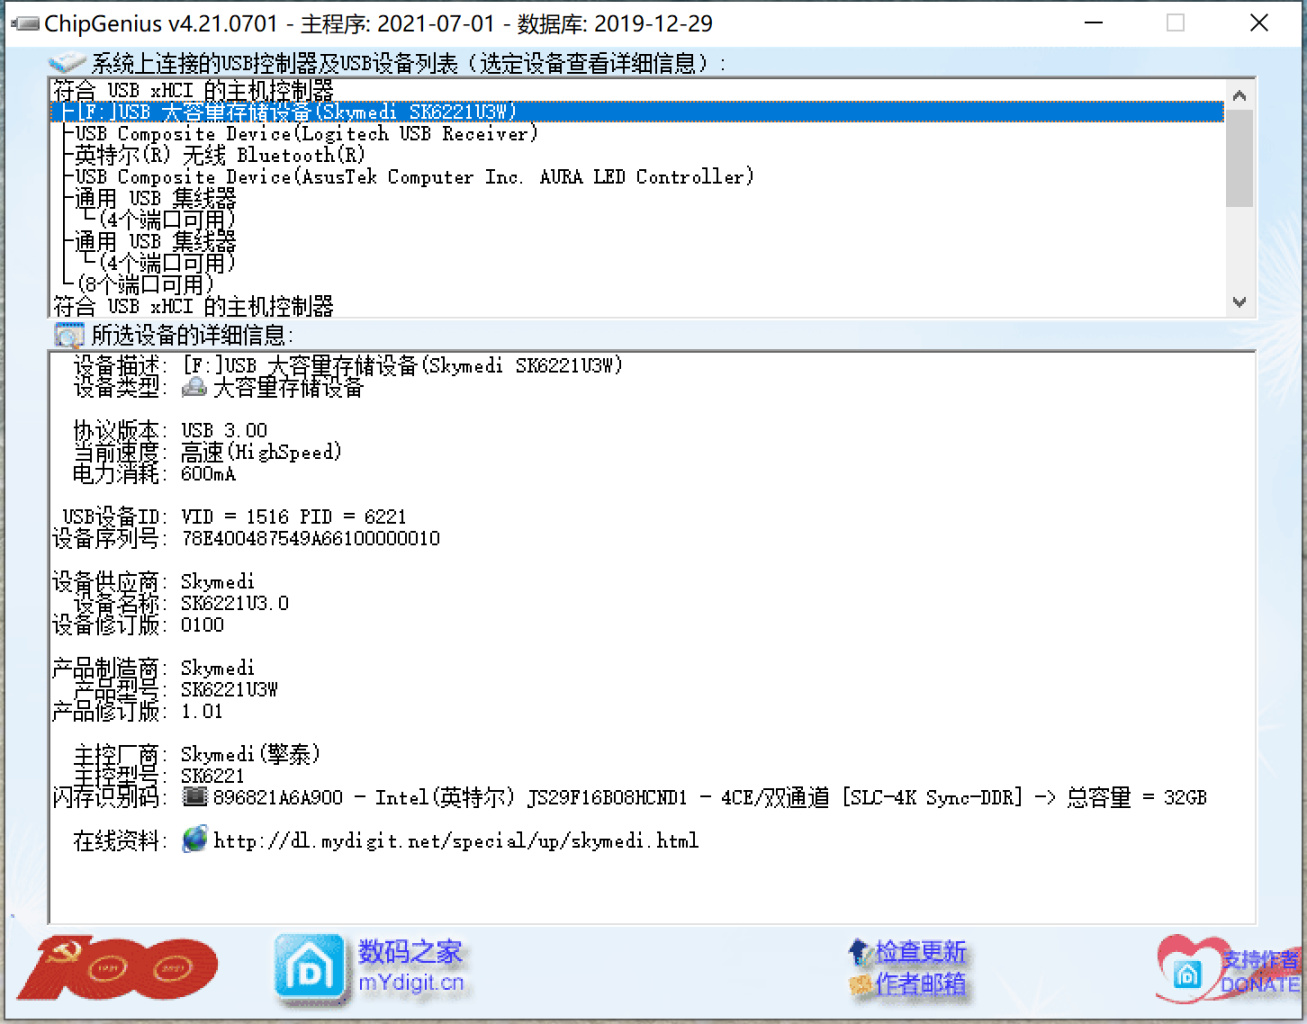Click Skymedi in the 产品制造商 row
The width and height of the screenshot is (1307, 1024).
pos(218,668)
